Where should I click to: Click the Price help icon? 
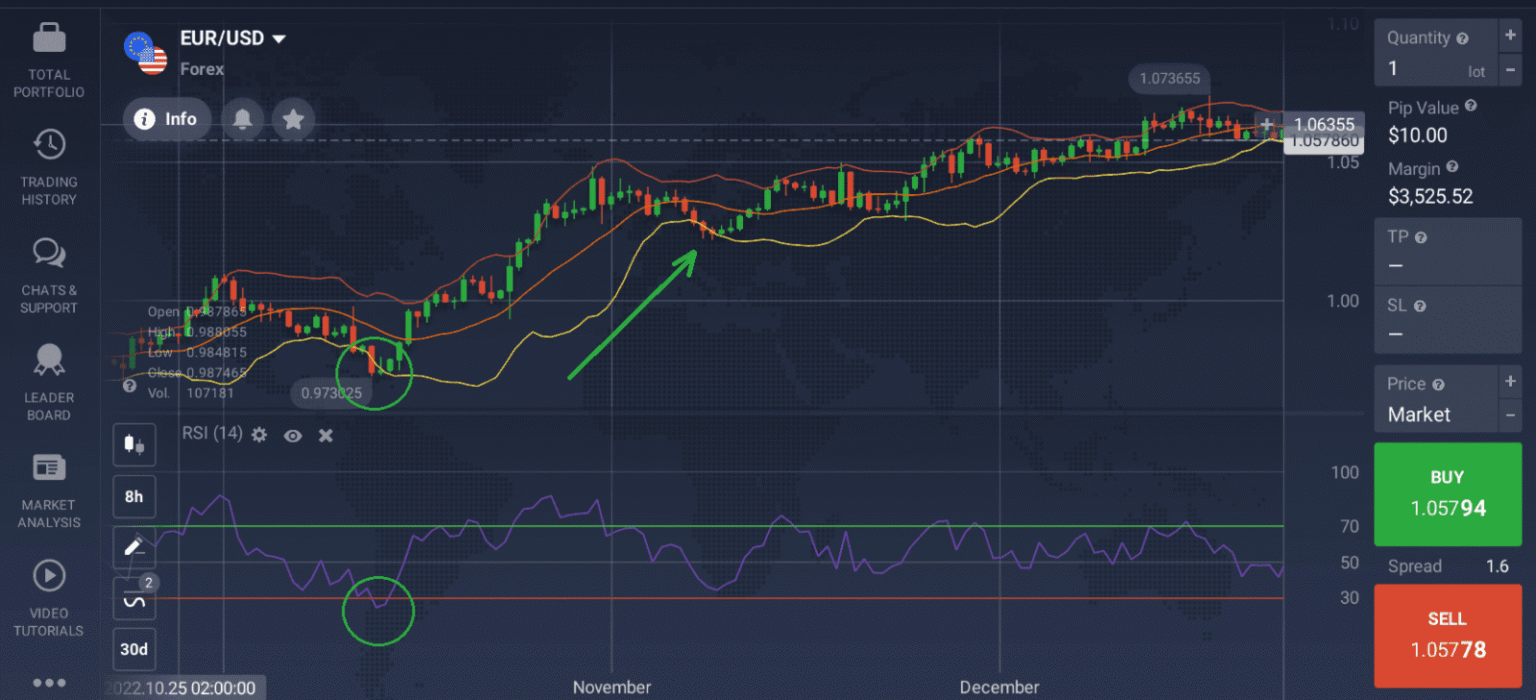click(x=1438, y=385)
